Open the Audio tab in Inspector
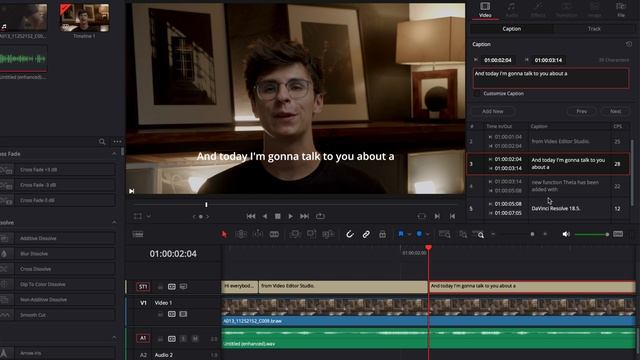Screen dimensions: 640x360 [511, 10]
